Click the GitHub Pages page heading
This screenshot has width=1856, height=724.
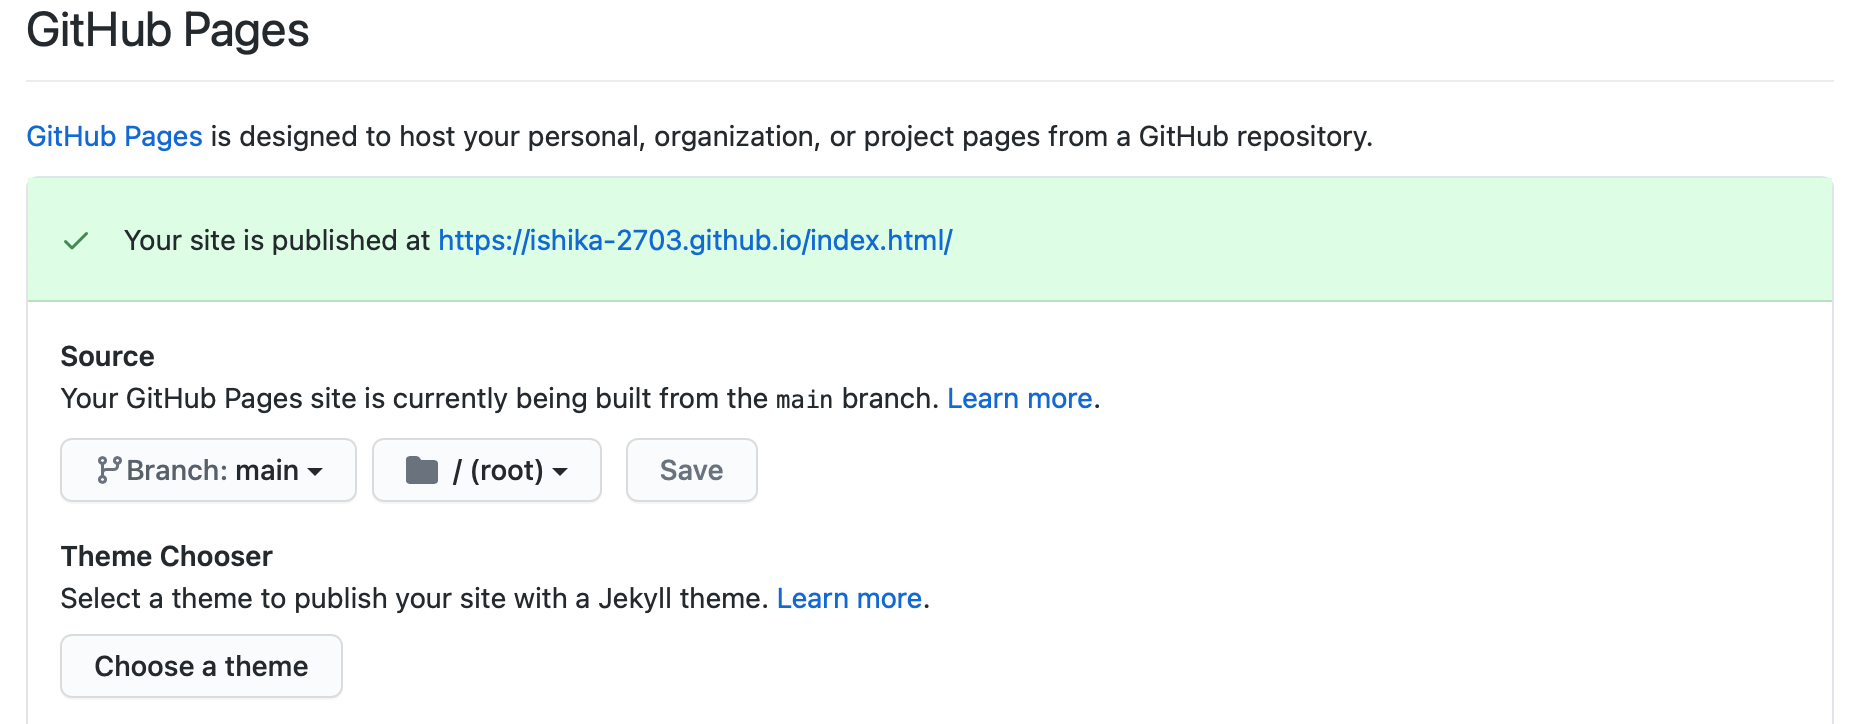168,31
